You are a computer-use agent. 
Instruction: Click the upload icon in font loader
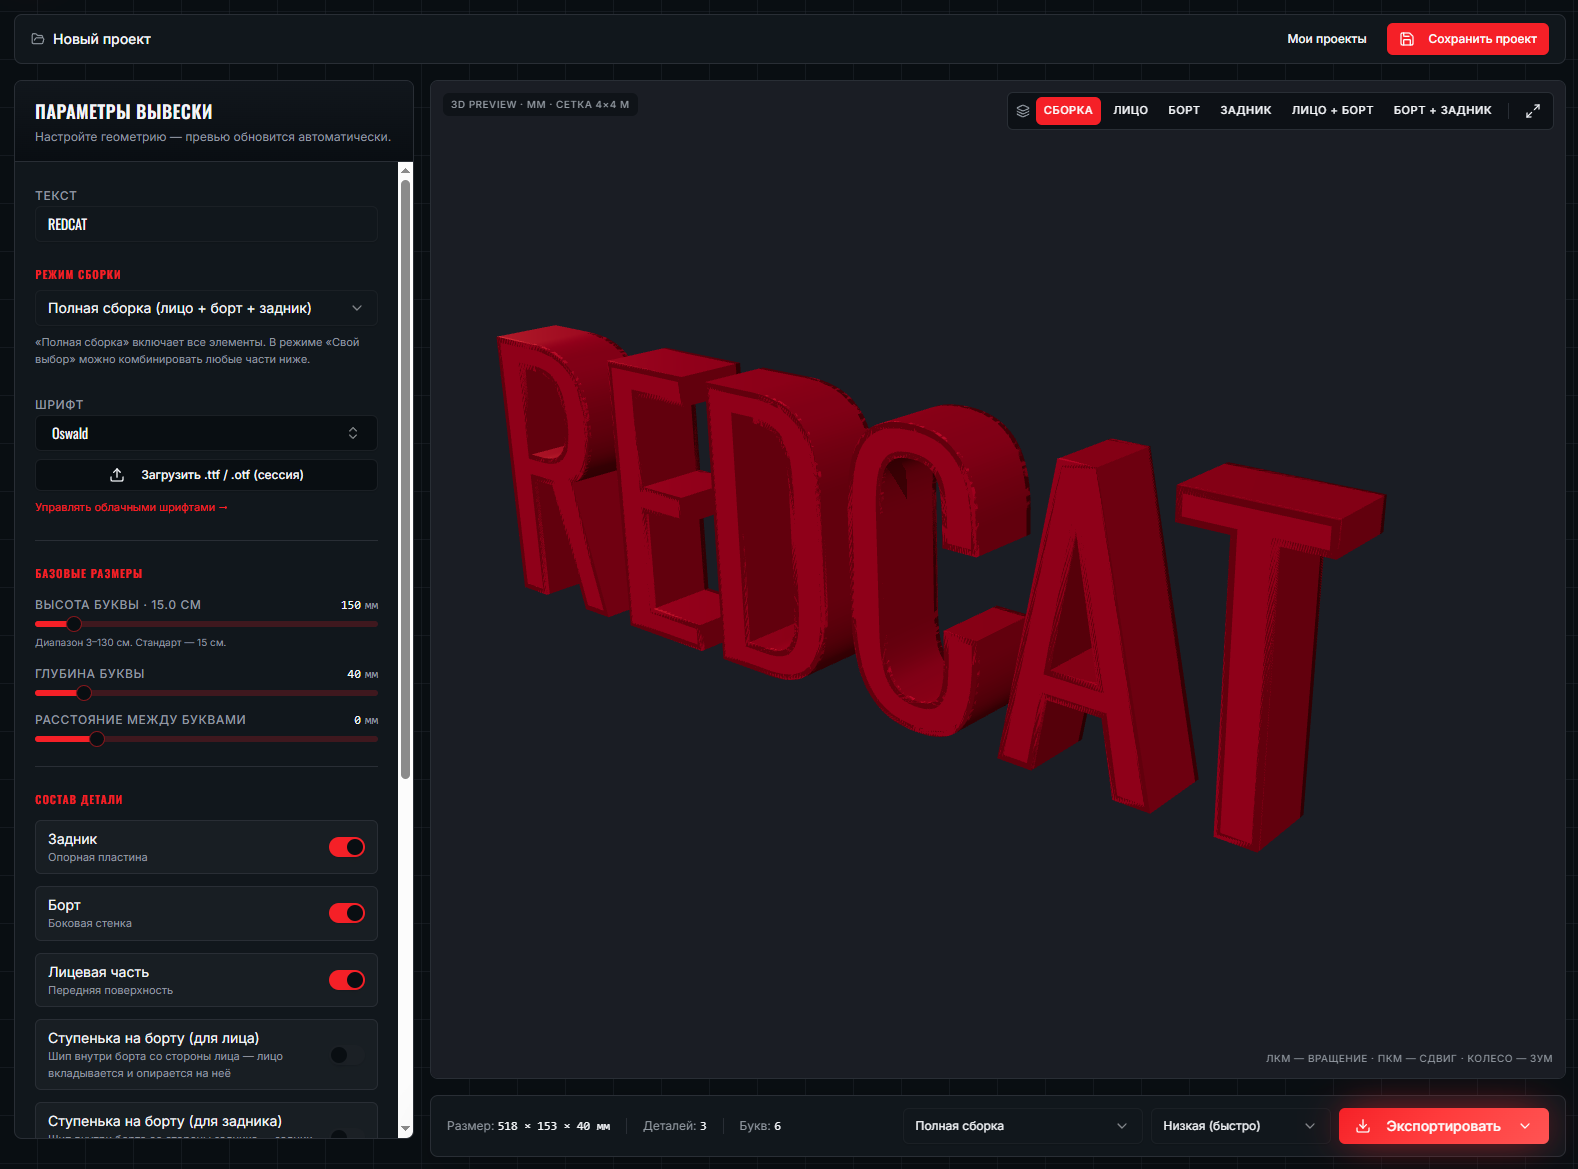pyautogui.click(x=117, y=475)
